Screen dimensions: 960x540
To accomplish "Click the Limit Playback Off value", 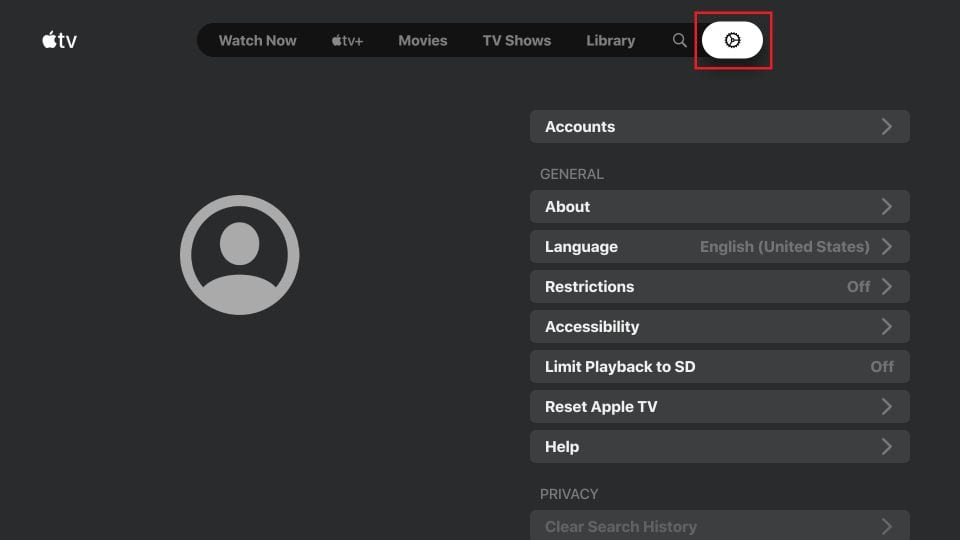I will click(x=882, y=367).
